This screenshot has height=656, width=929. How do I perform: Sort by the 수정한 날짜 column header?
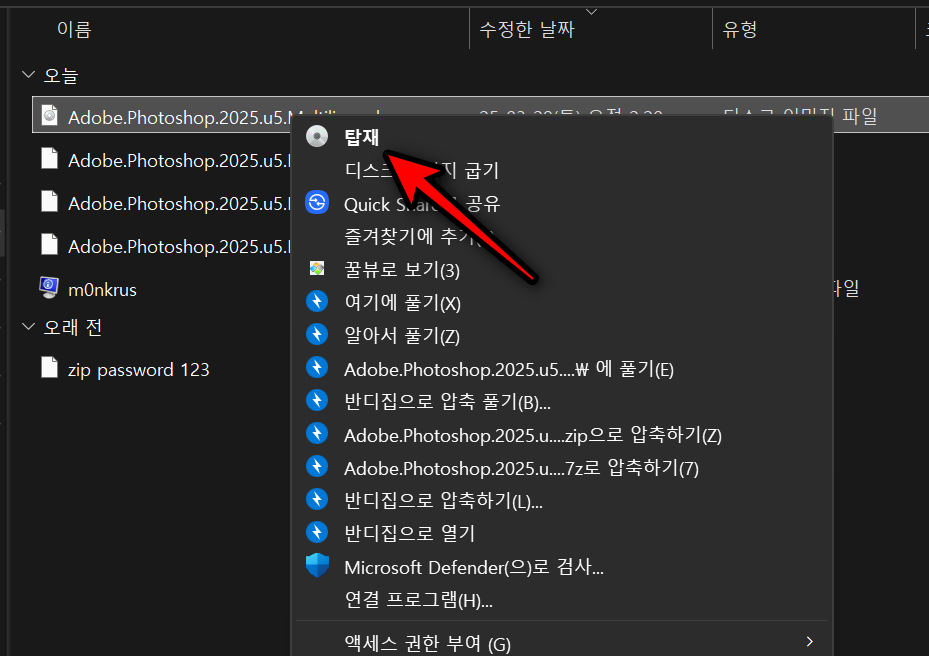527,29
